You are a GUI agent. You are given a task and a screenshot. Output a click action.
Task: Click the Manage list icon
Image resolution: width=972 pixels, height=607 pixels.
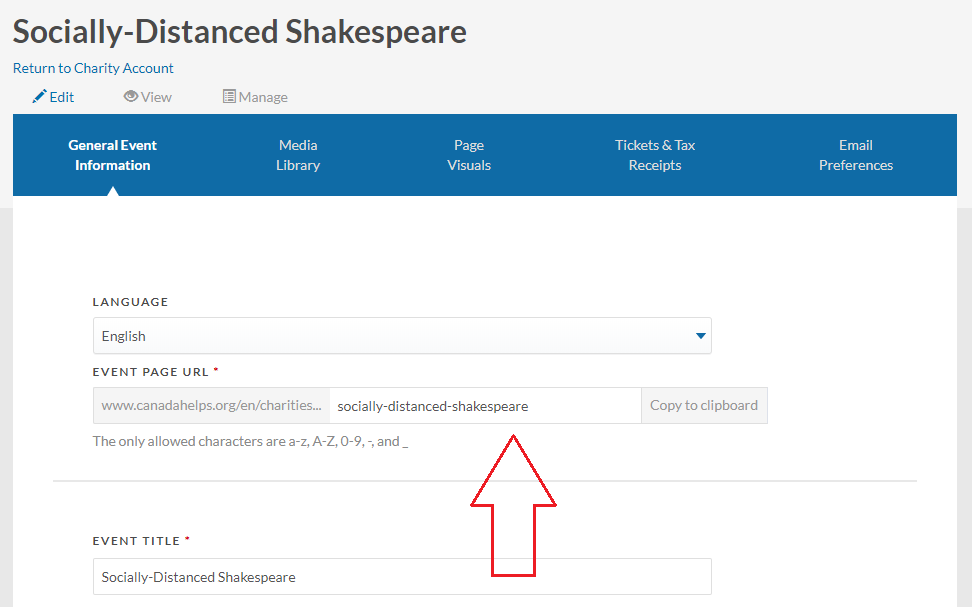tap(229, 96)
